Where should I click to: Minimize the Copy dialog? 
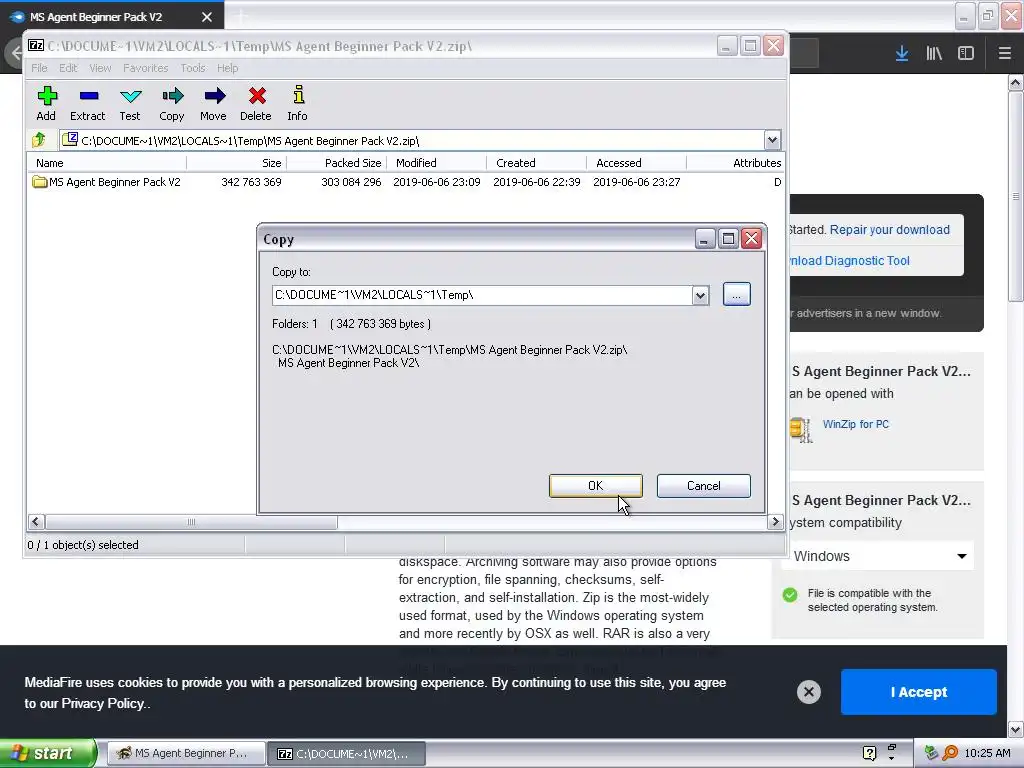pyautogui.click(x=704, y=239)
